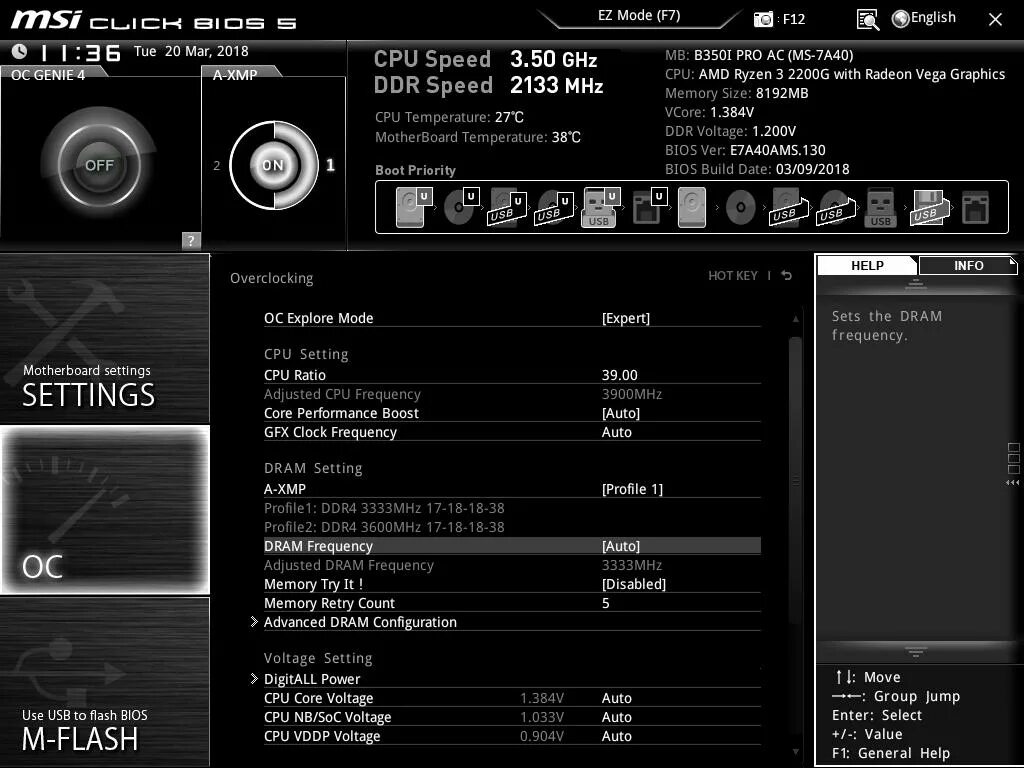The height and width of the screenshot is (768, 1024).
Task: Select the CPU VDDP Voltage Auto value
Action: click(x=616, y=736)
